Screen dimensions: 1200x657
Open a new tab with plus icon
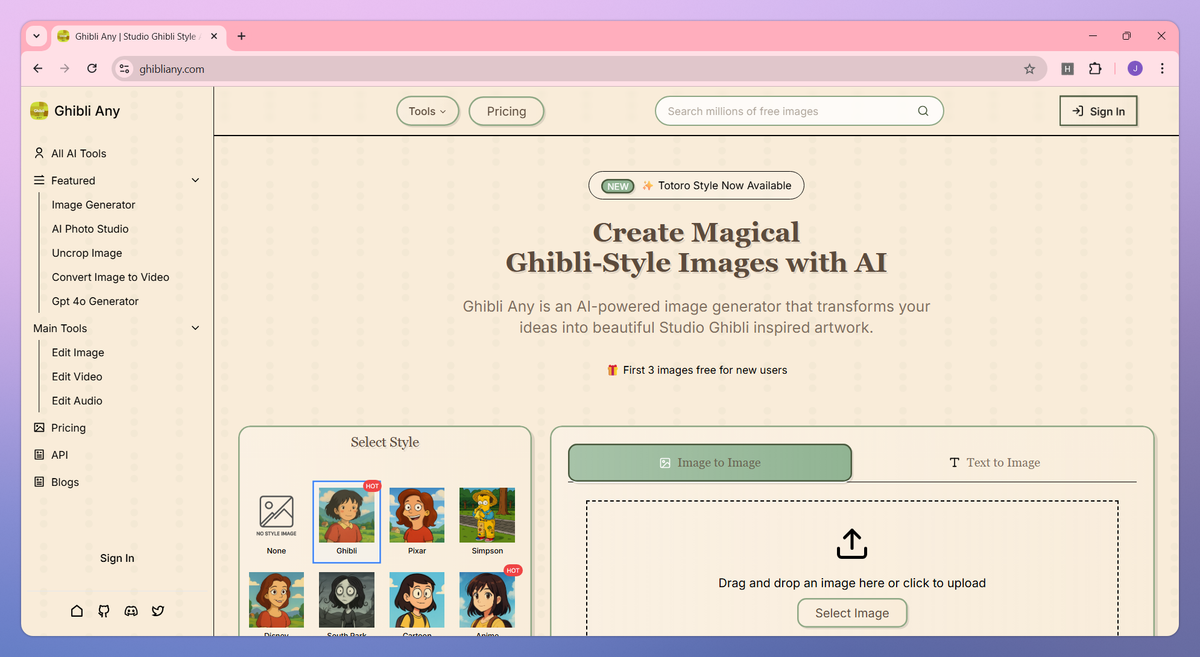[x=241, y=36]
